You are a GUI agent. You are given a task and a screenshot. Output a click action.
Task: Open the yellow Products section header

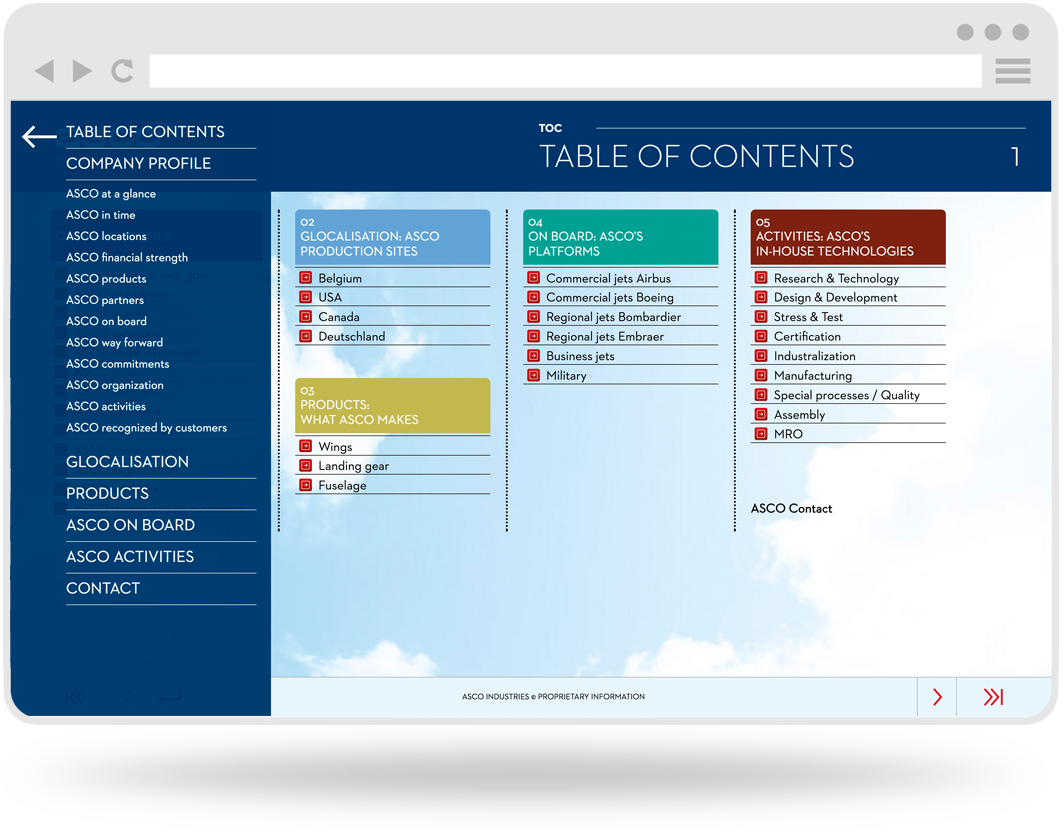pyautogui.click(x=392, y=406)
